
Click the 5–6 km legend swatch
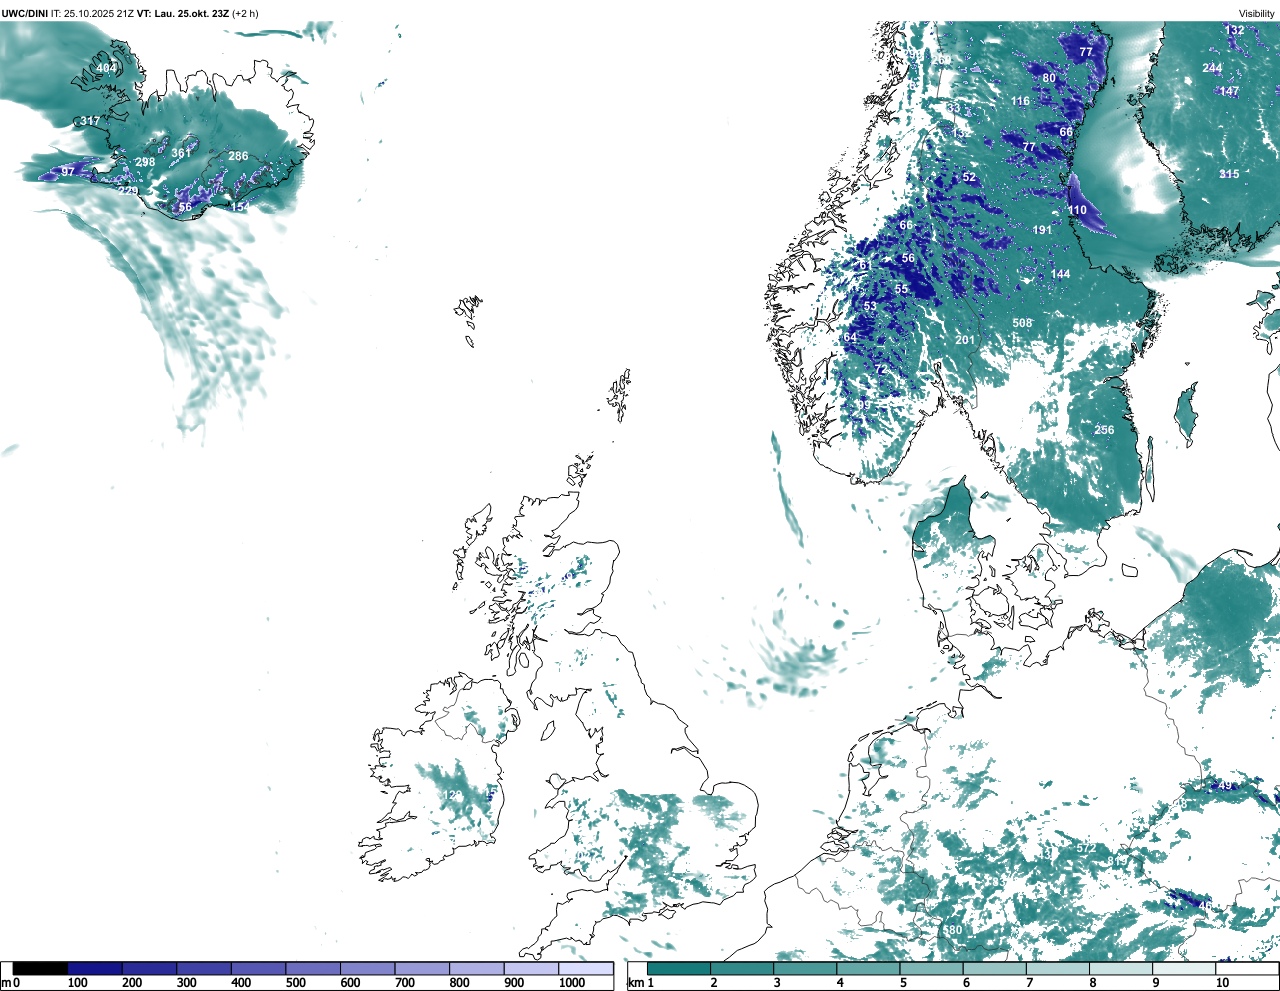click(x=932, y=968)
